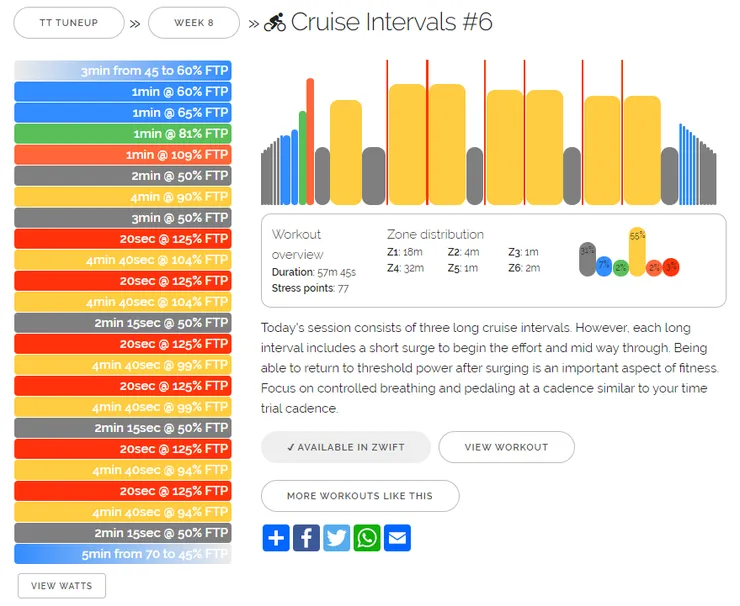Click the cyclist icon beside Cruise Intervals title

coord(275,22)
